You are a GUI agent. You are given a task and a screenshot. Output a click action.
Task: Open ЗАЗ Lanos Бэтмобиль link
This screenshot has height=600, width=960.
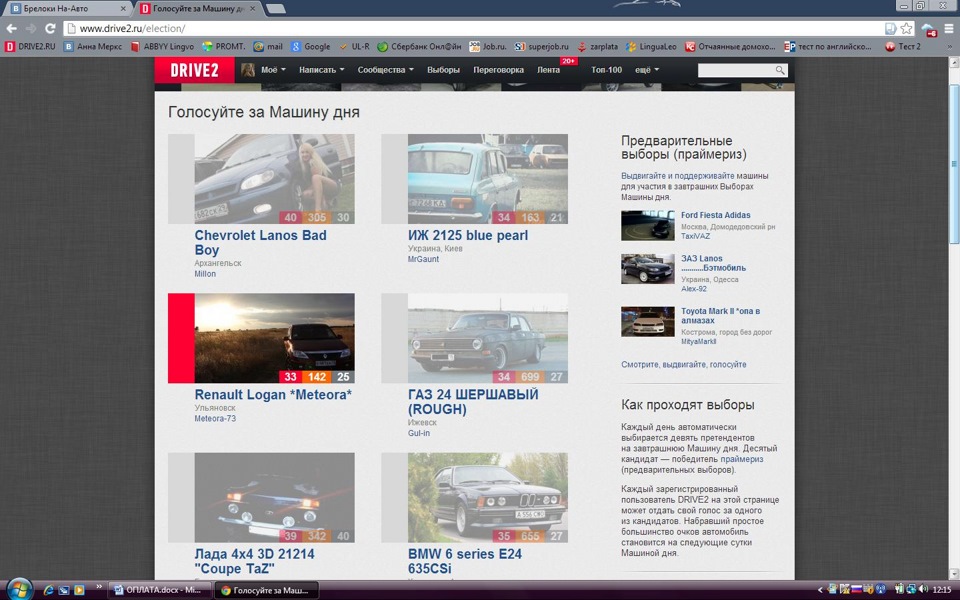[713, 263]
